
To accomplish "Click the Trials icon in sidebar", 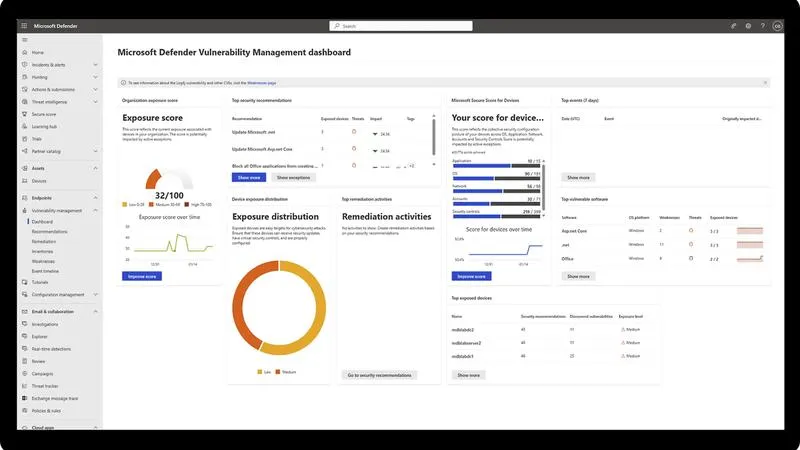I will 24,139.
